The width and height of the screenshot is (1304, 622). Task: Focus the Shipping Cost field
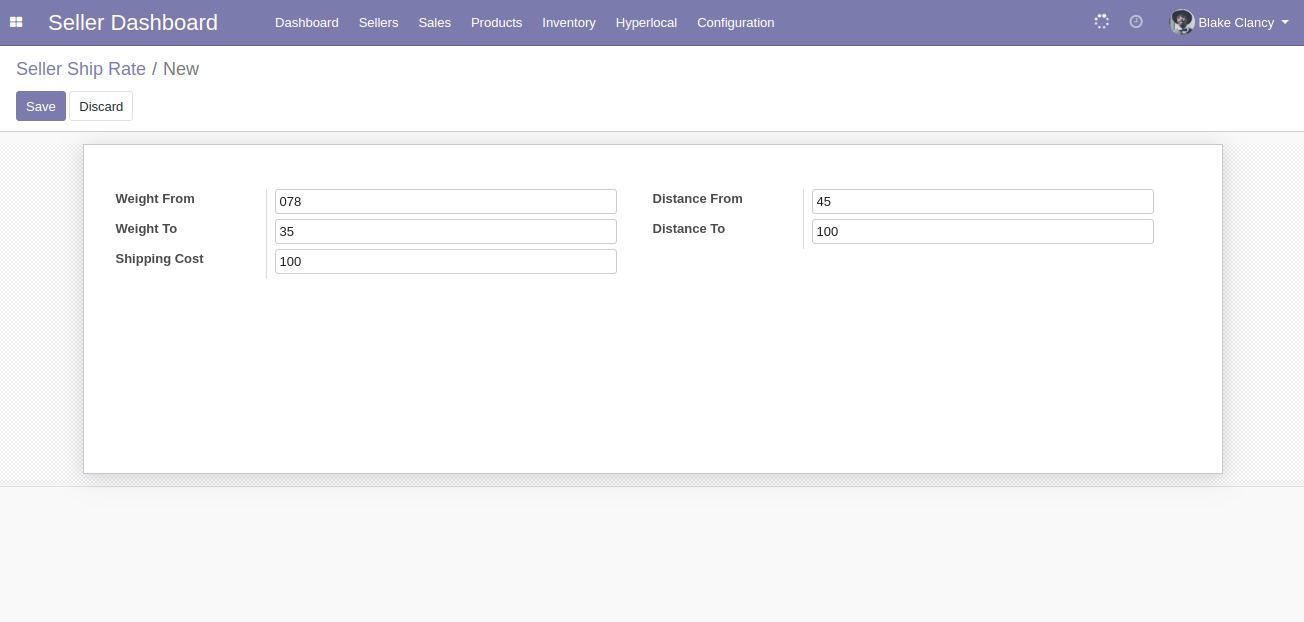point(446,261)
